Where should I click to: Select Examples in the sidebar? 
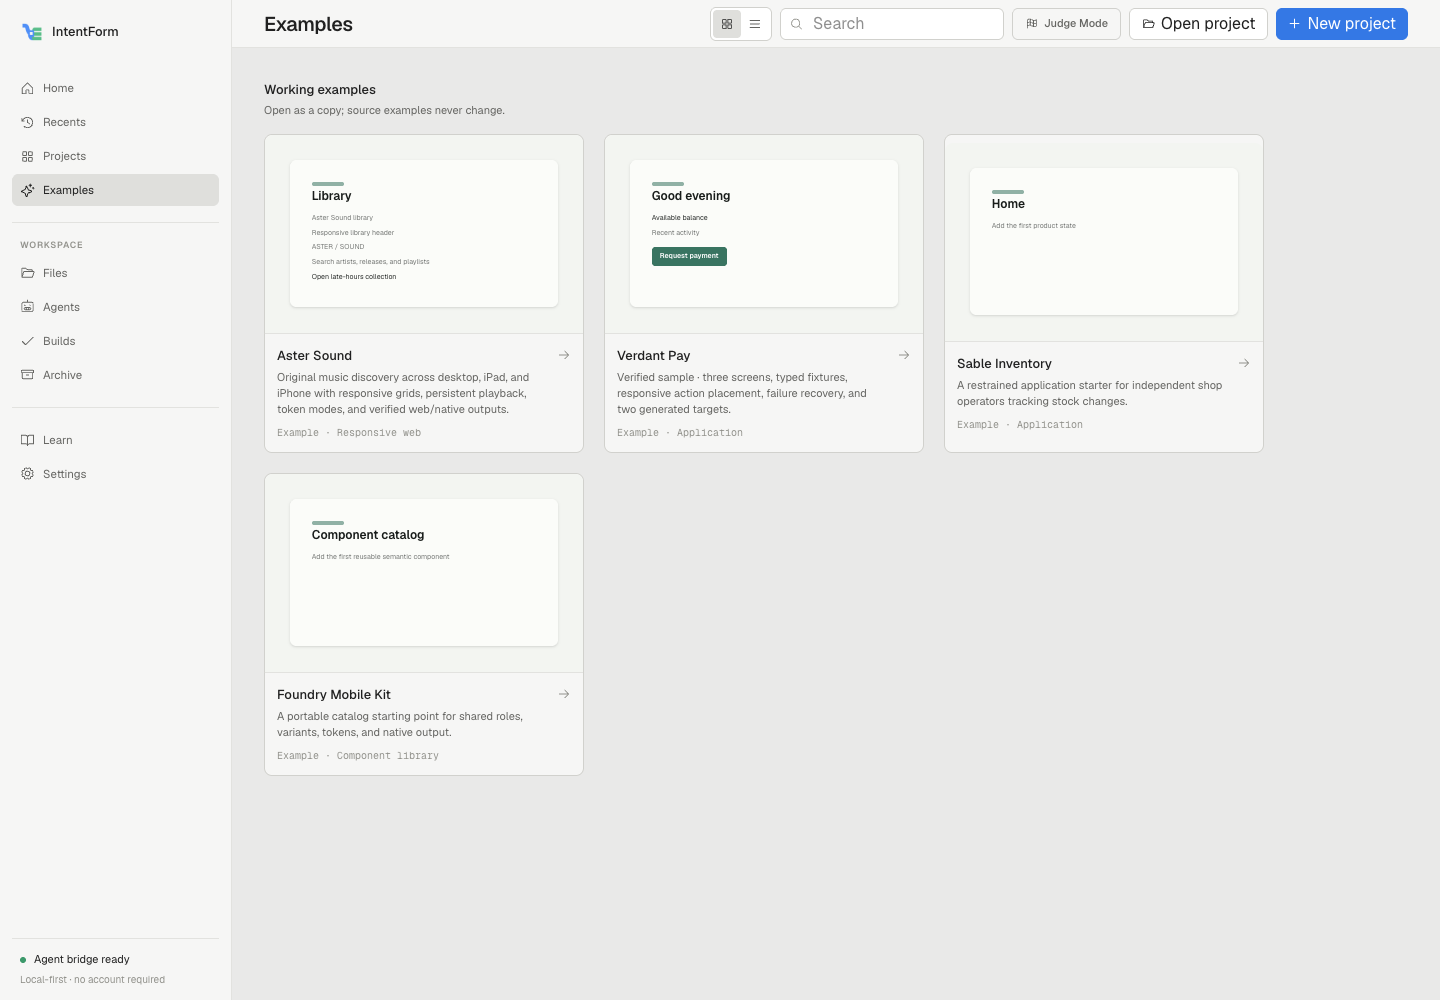coord(115,190)
